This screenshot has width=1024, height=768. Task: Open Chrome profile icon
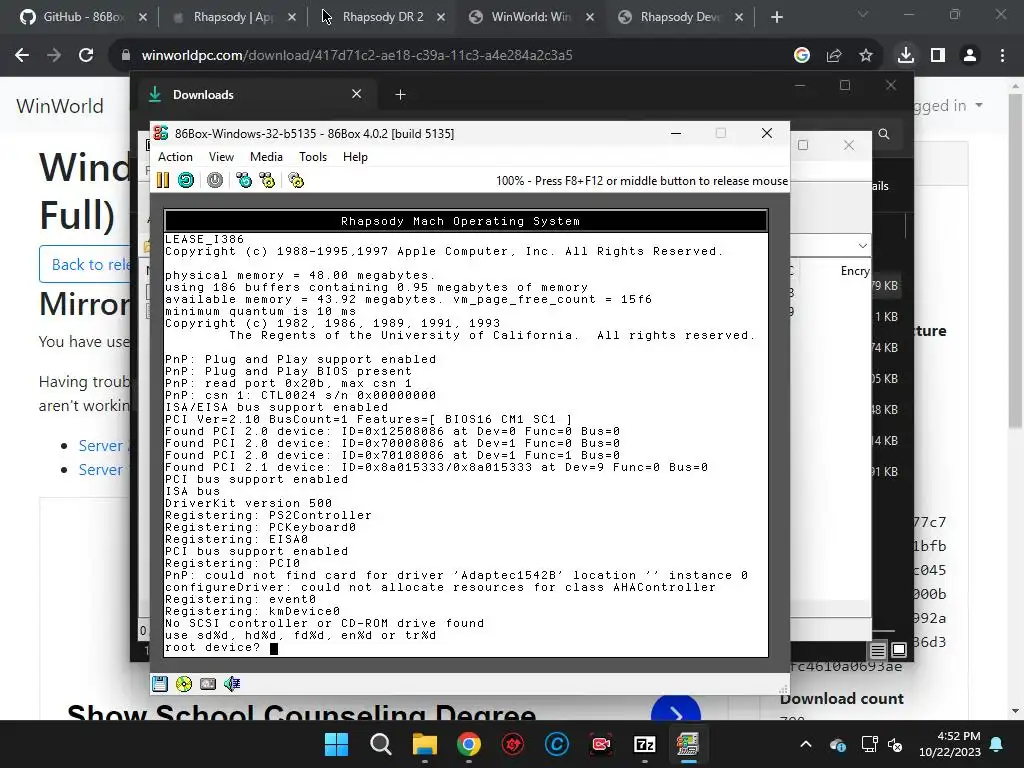pos(970,56)
